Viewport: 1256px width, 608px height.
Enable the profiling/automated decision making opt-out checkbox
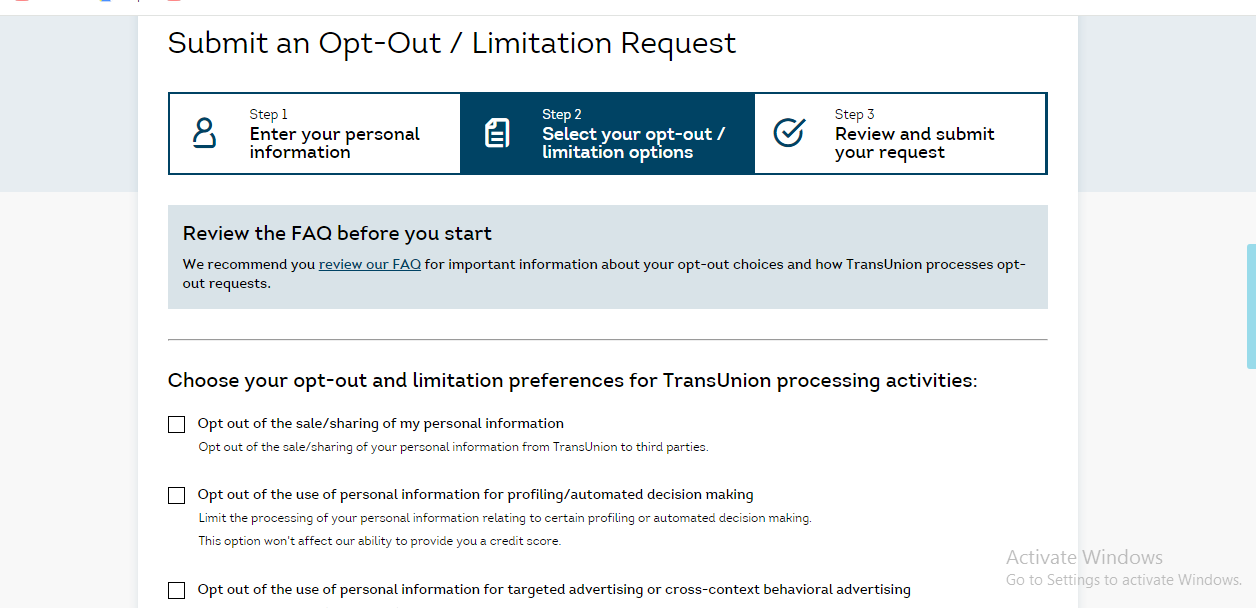[177, 495]
